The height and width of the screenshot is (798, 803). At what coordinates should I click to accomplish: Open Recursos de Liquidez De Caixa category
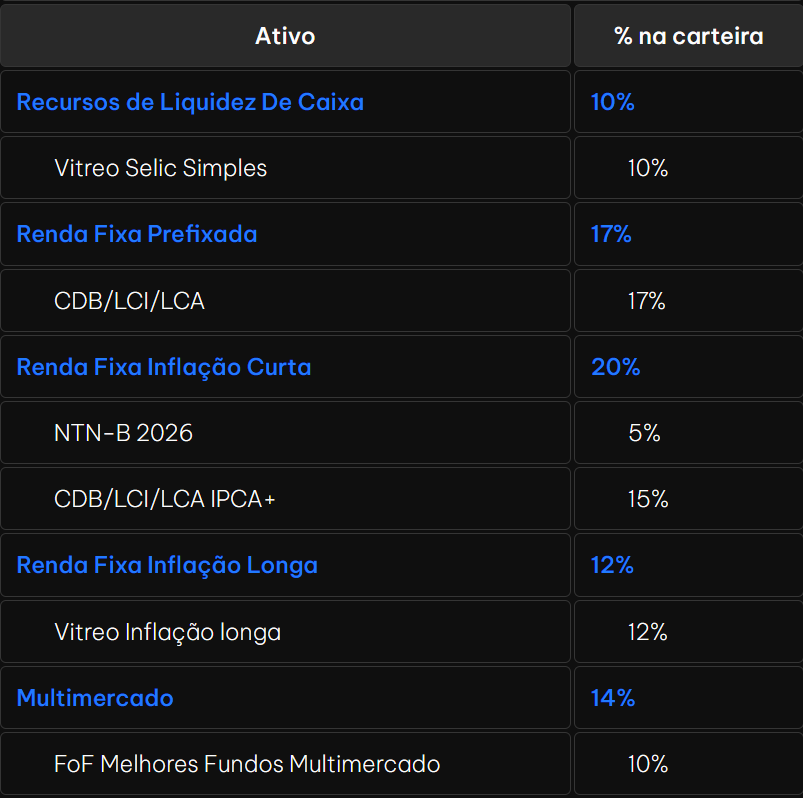190,102
